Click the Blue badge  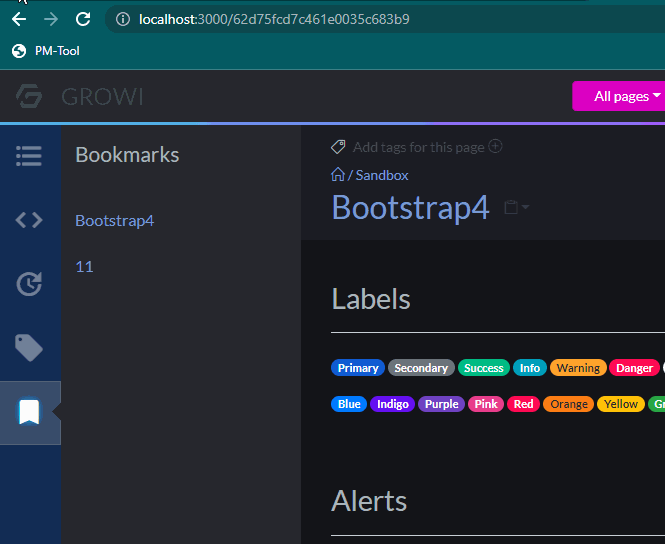click(349, 404)
